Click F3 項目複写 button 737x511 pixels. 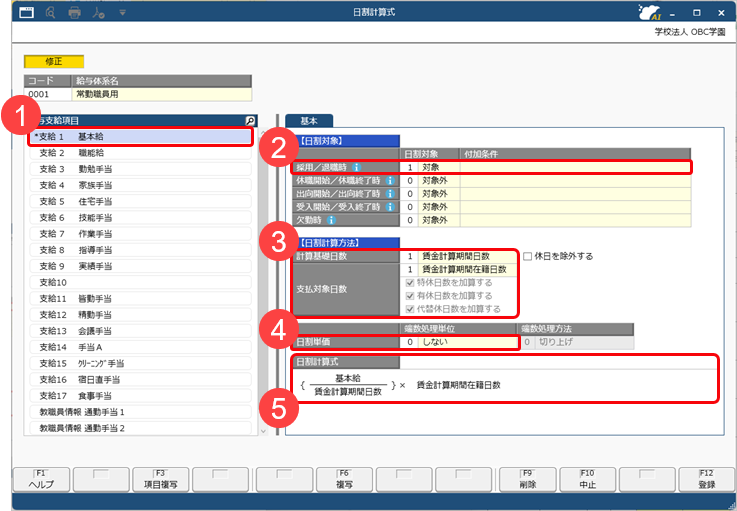[161, 480]
